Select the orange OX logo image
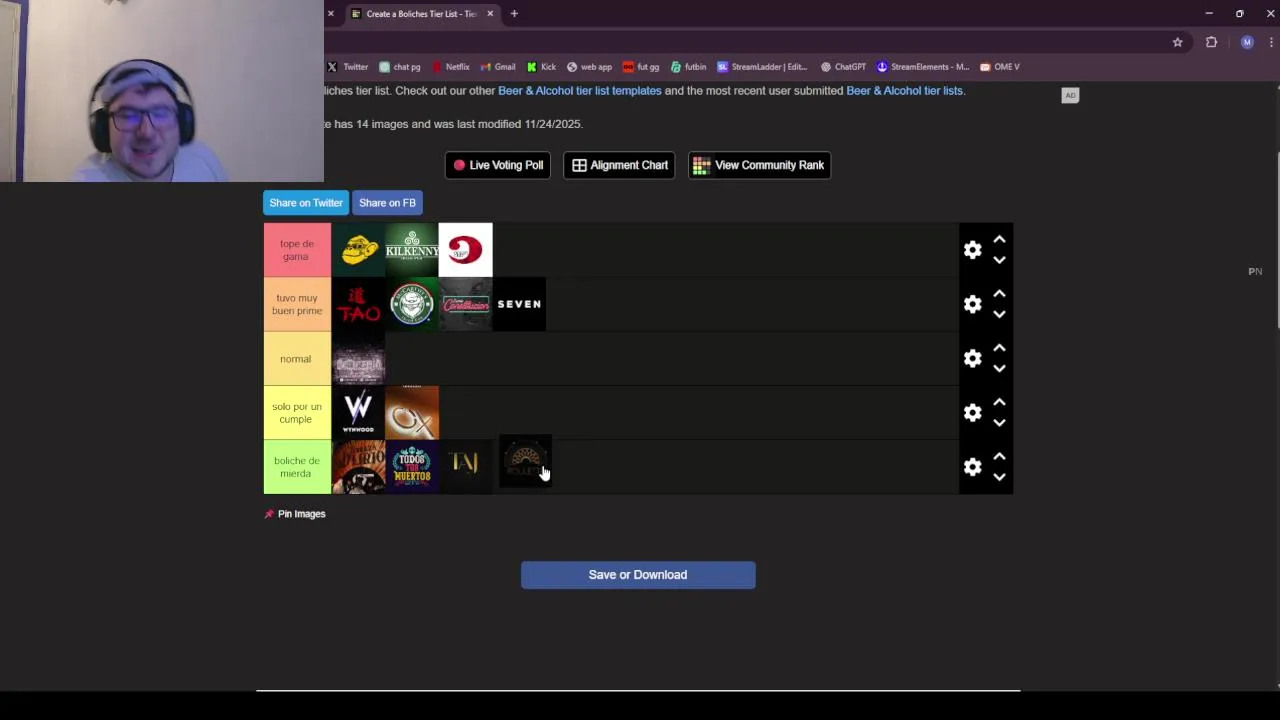 (x=412, y=412)
